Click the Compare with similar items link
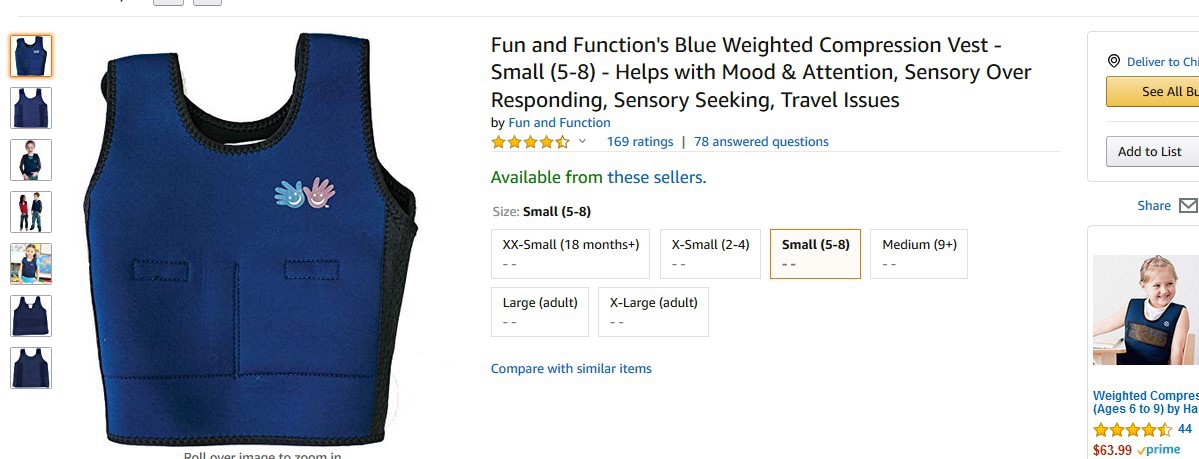 (571, 369)
